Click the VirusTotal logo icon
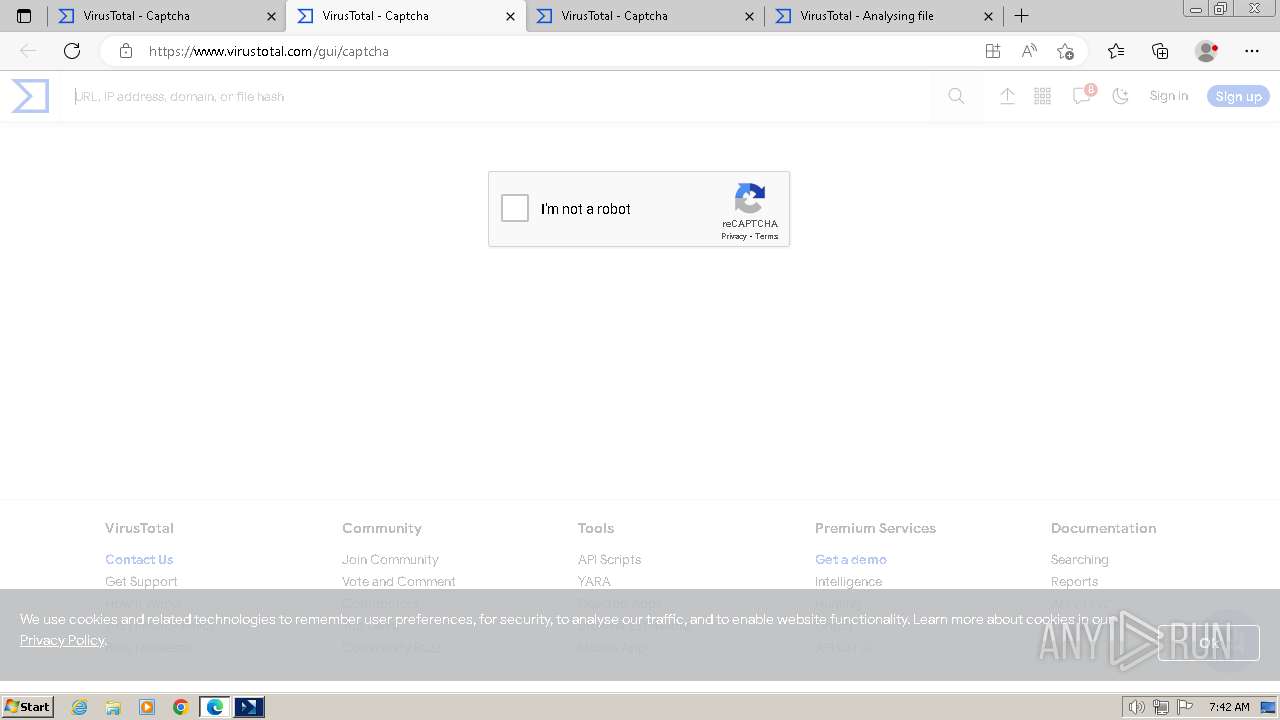The image size is (1280, 720). click(30, 96)
